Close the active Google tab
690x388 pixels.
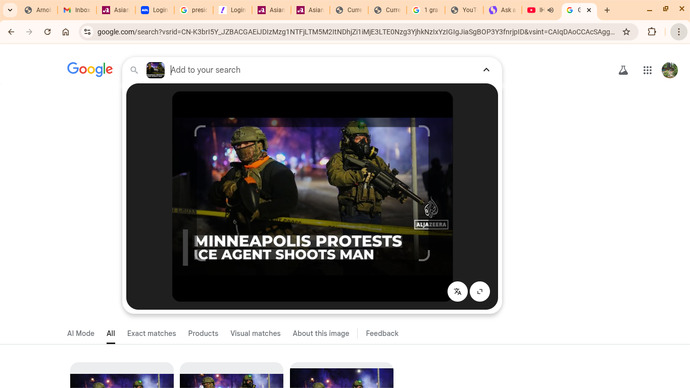coord(589,10)
